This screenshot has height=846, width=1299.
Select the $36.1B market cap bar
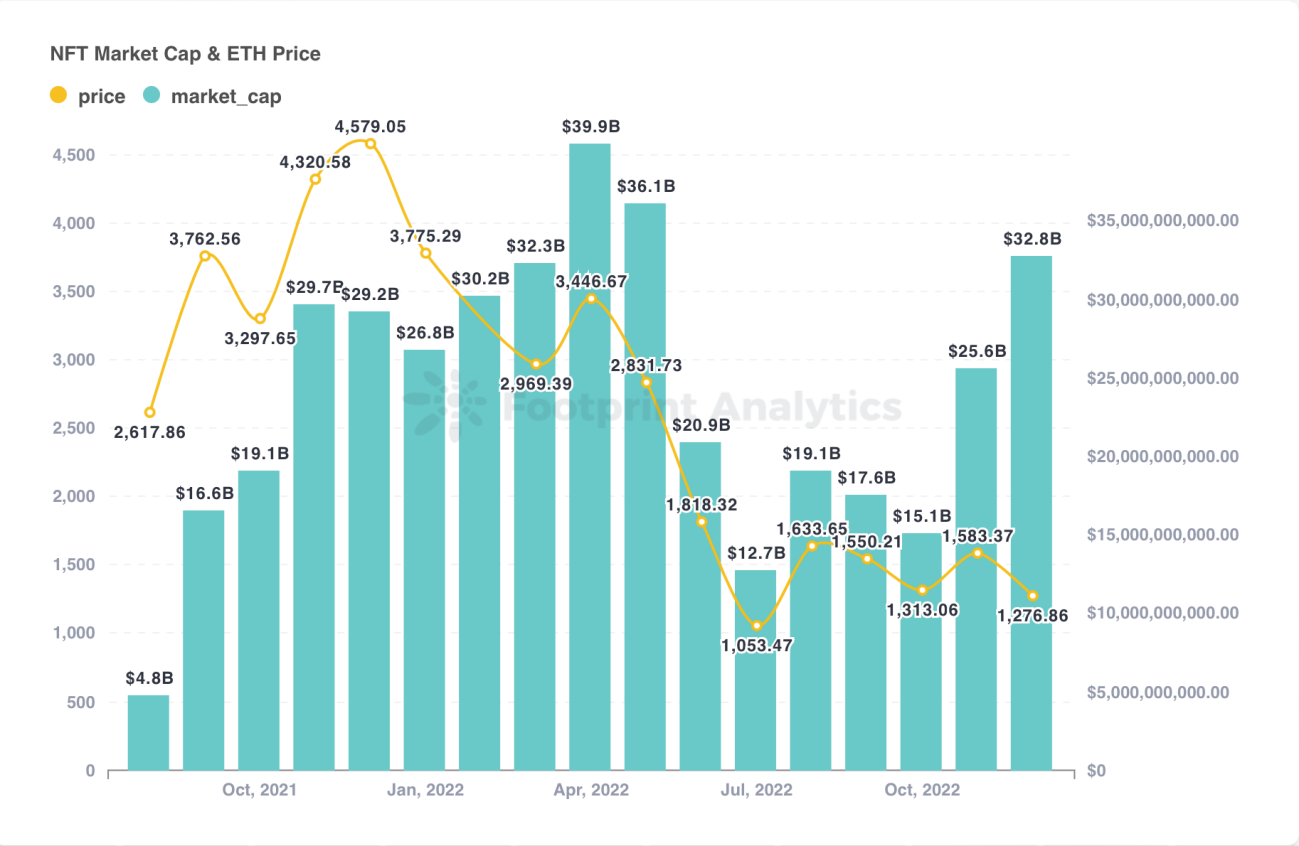click(645, 486)
